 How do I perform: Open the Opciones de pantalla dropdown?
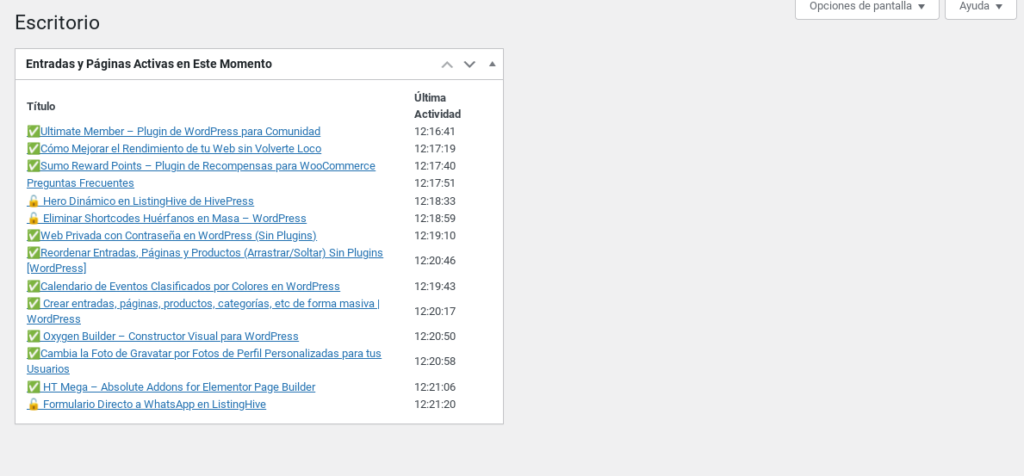(x=867, y=7)
